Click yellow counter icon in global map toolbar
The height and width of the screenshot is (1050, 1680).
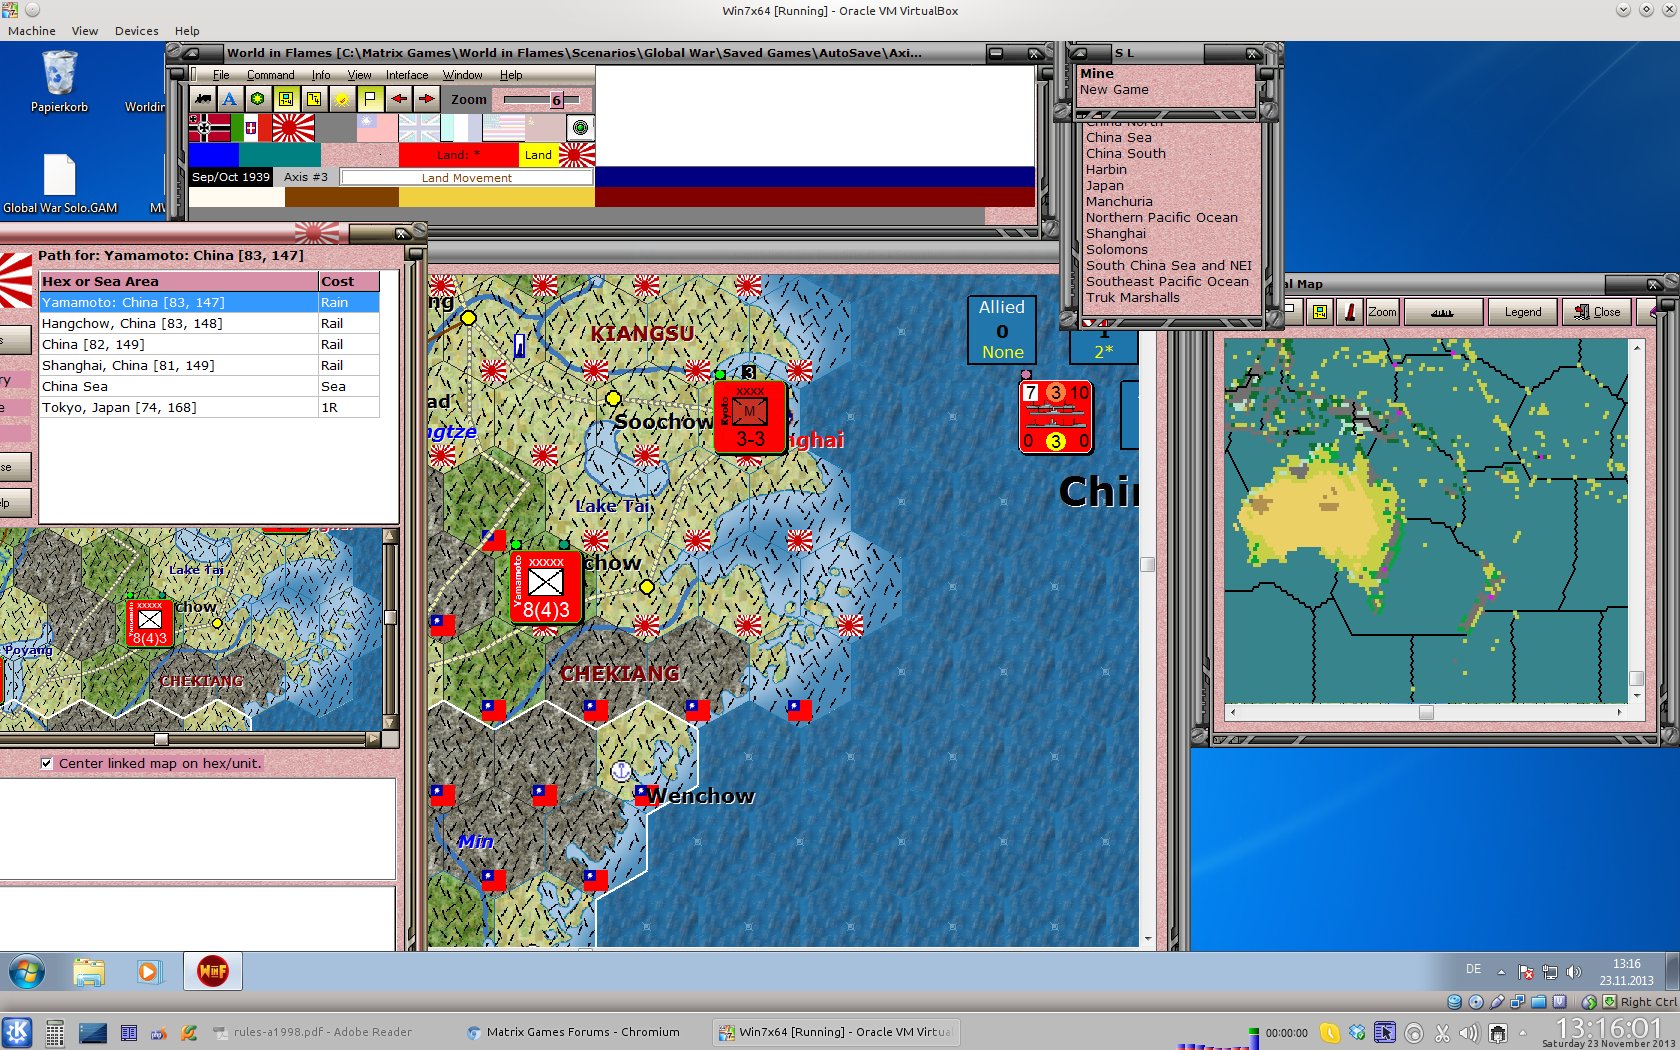pyautogui.click(x=1320, y=312)
